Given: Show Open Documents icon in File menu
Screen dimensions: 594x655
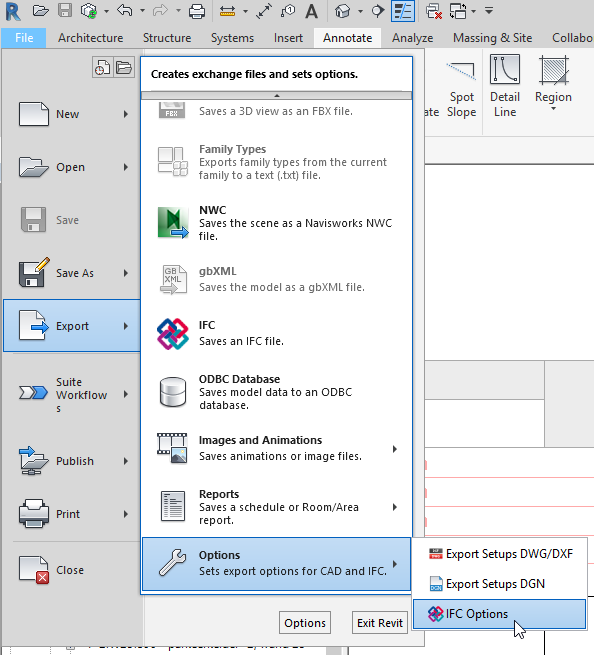Looking at the screenshot, I should click(x=124, y=67).
